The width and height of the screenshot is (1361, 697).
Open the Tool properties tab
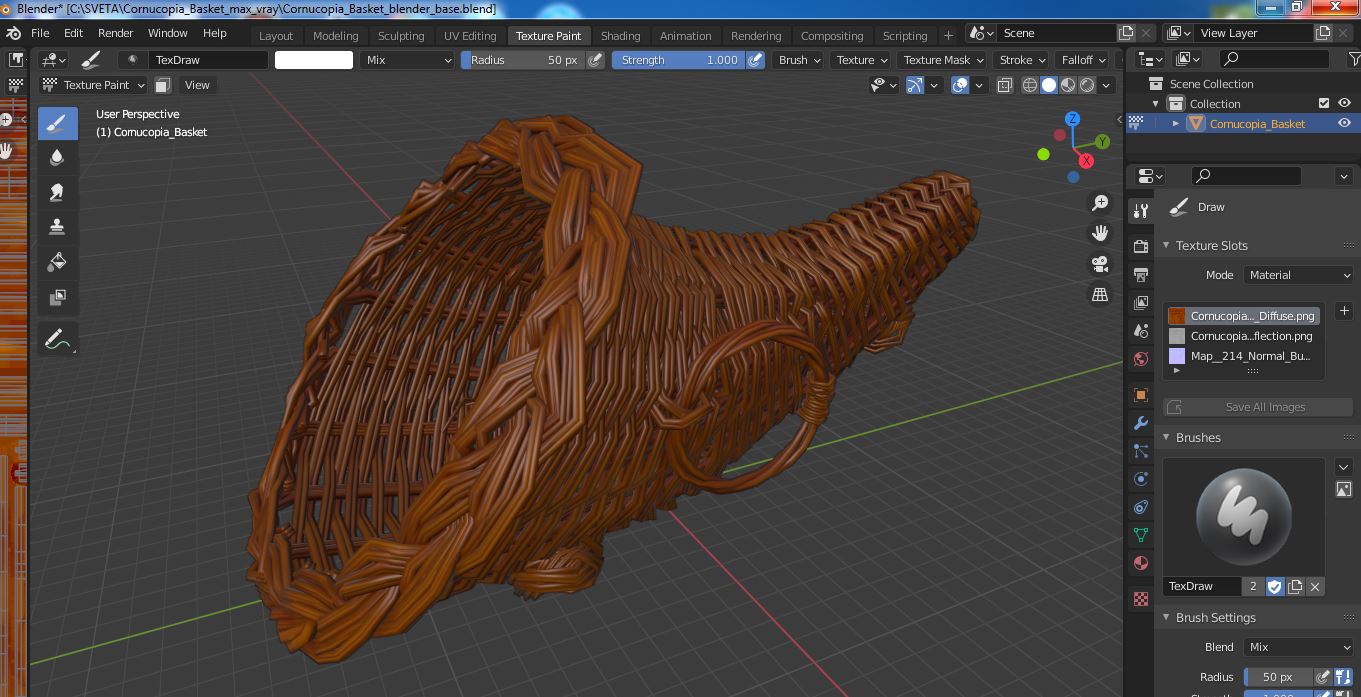click(x=1141, y=211)
